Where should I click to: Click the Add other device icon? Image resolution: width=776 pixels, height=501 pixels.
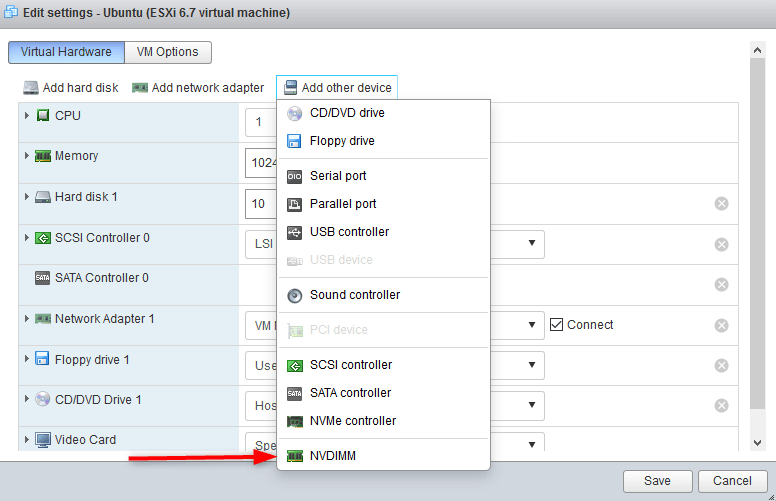[x=291, y=88]
